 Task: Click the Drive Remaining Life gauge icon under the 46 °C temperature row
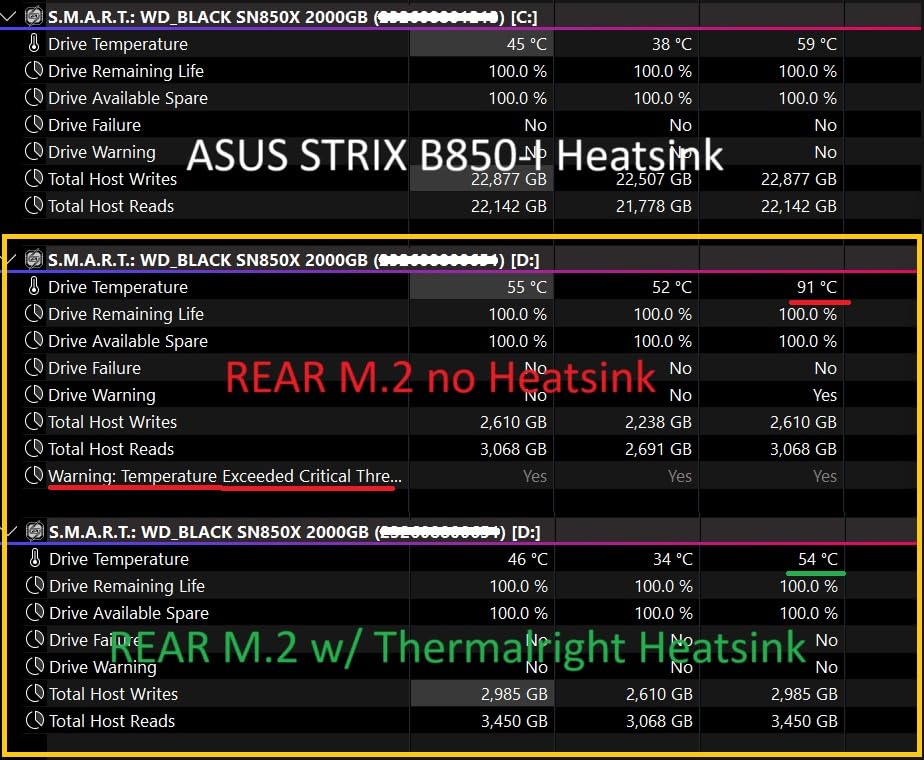35,586
